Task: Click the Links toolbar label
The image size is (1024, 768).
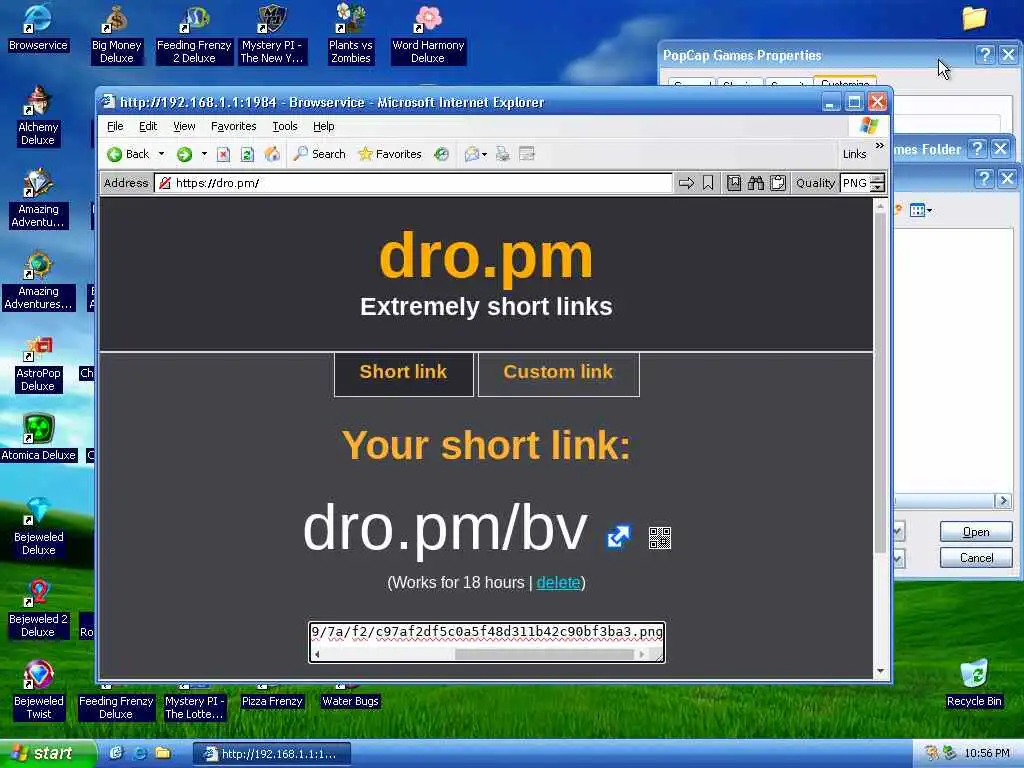Action: (x=854, y=154)
